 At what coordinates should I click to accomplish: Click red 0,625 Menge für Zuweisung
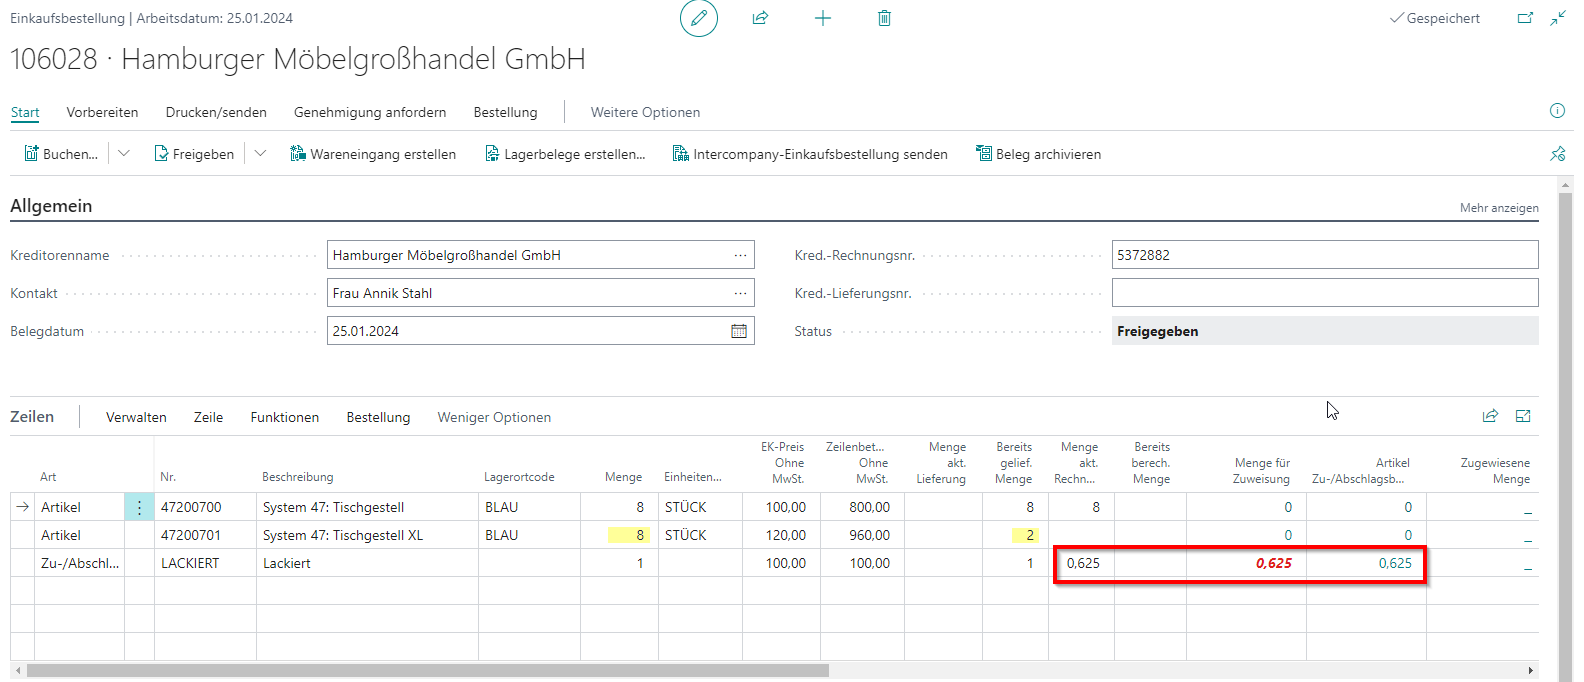pyautogui.click(x=1273, y=563)
